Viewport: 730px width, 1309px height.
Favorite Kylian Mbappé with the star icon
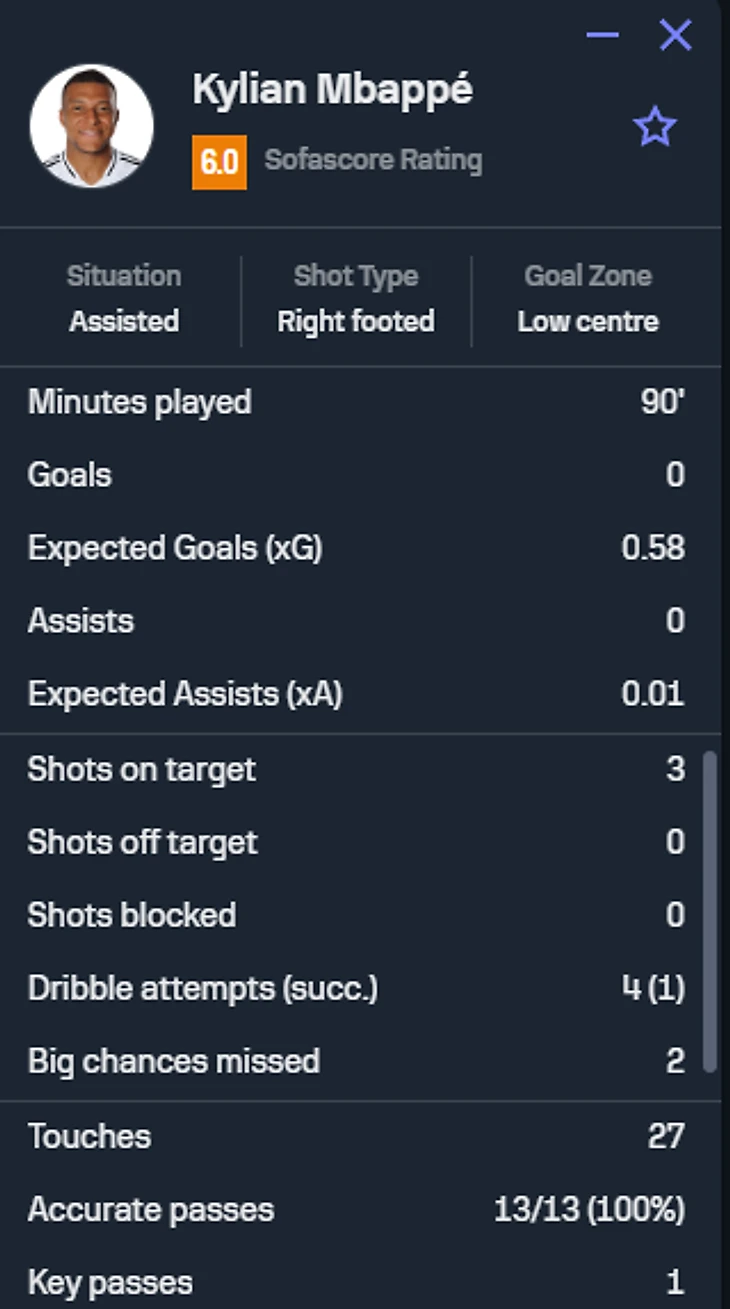(655, 128)
